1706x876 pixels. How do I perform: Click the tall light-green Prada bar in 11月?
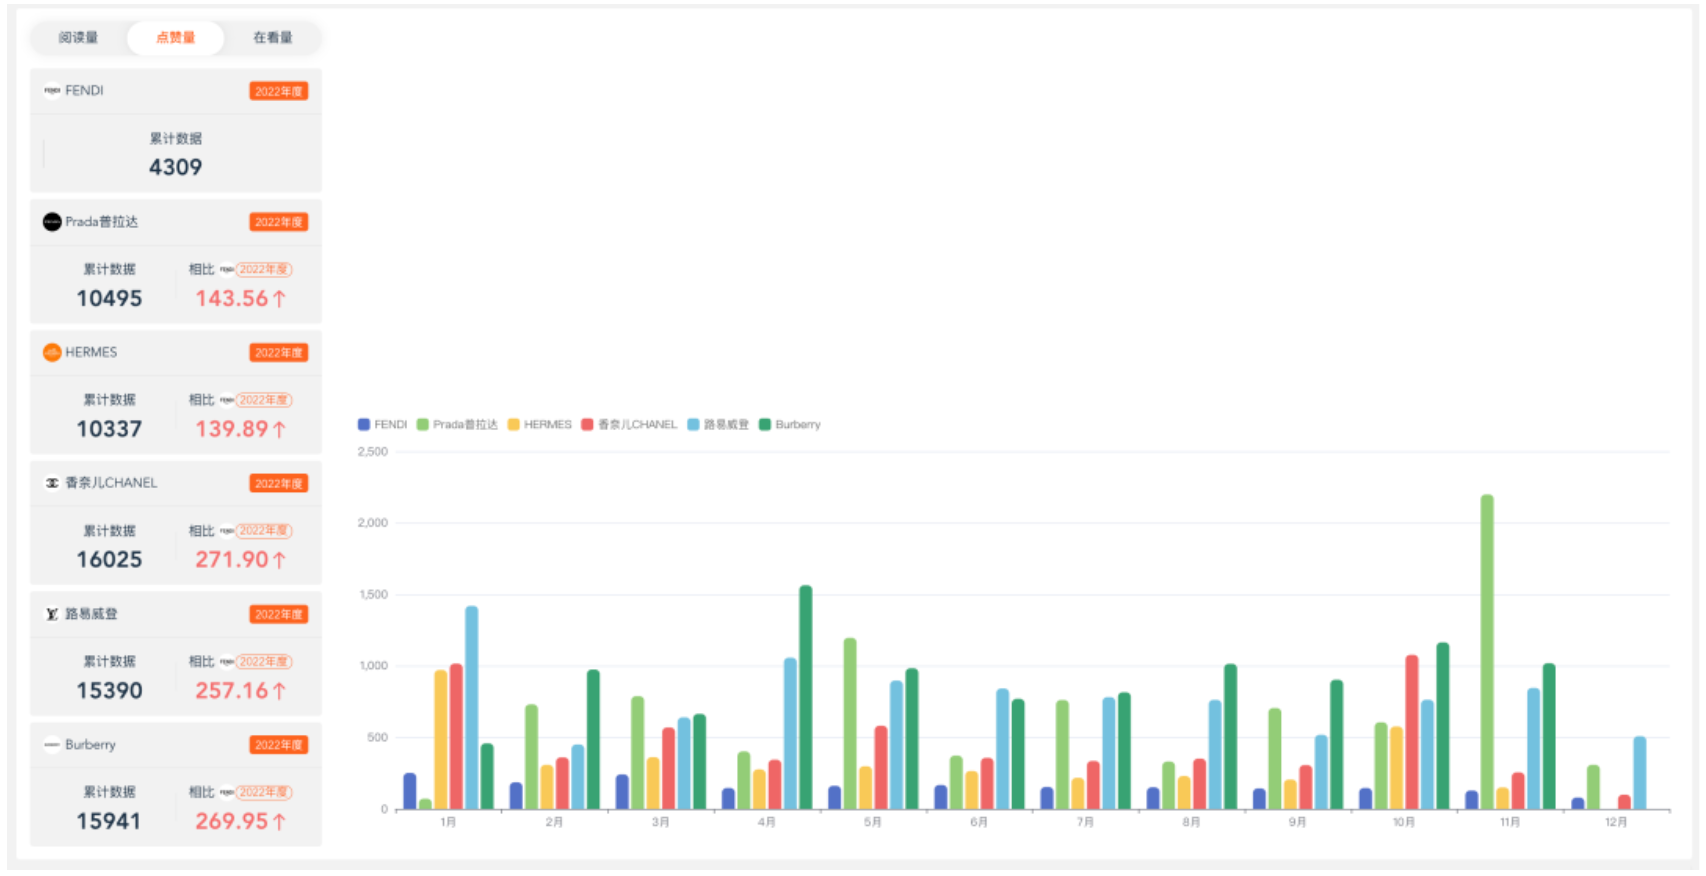coord(1487,652)
